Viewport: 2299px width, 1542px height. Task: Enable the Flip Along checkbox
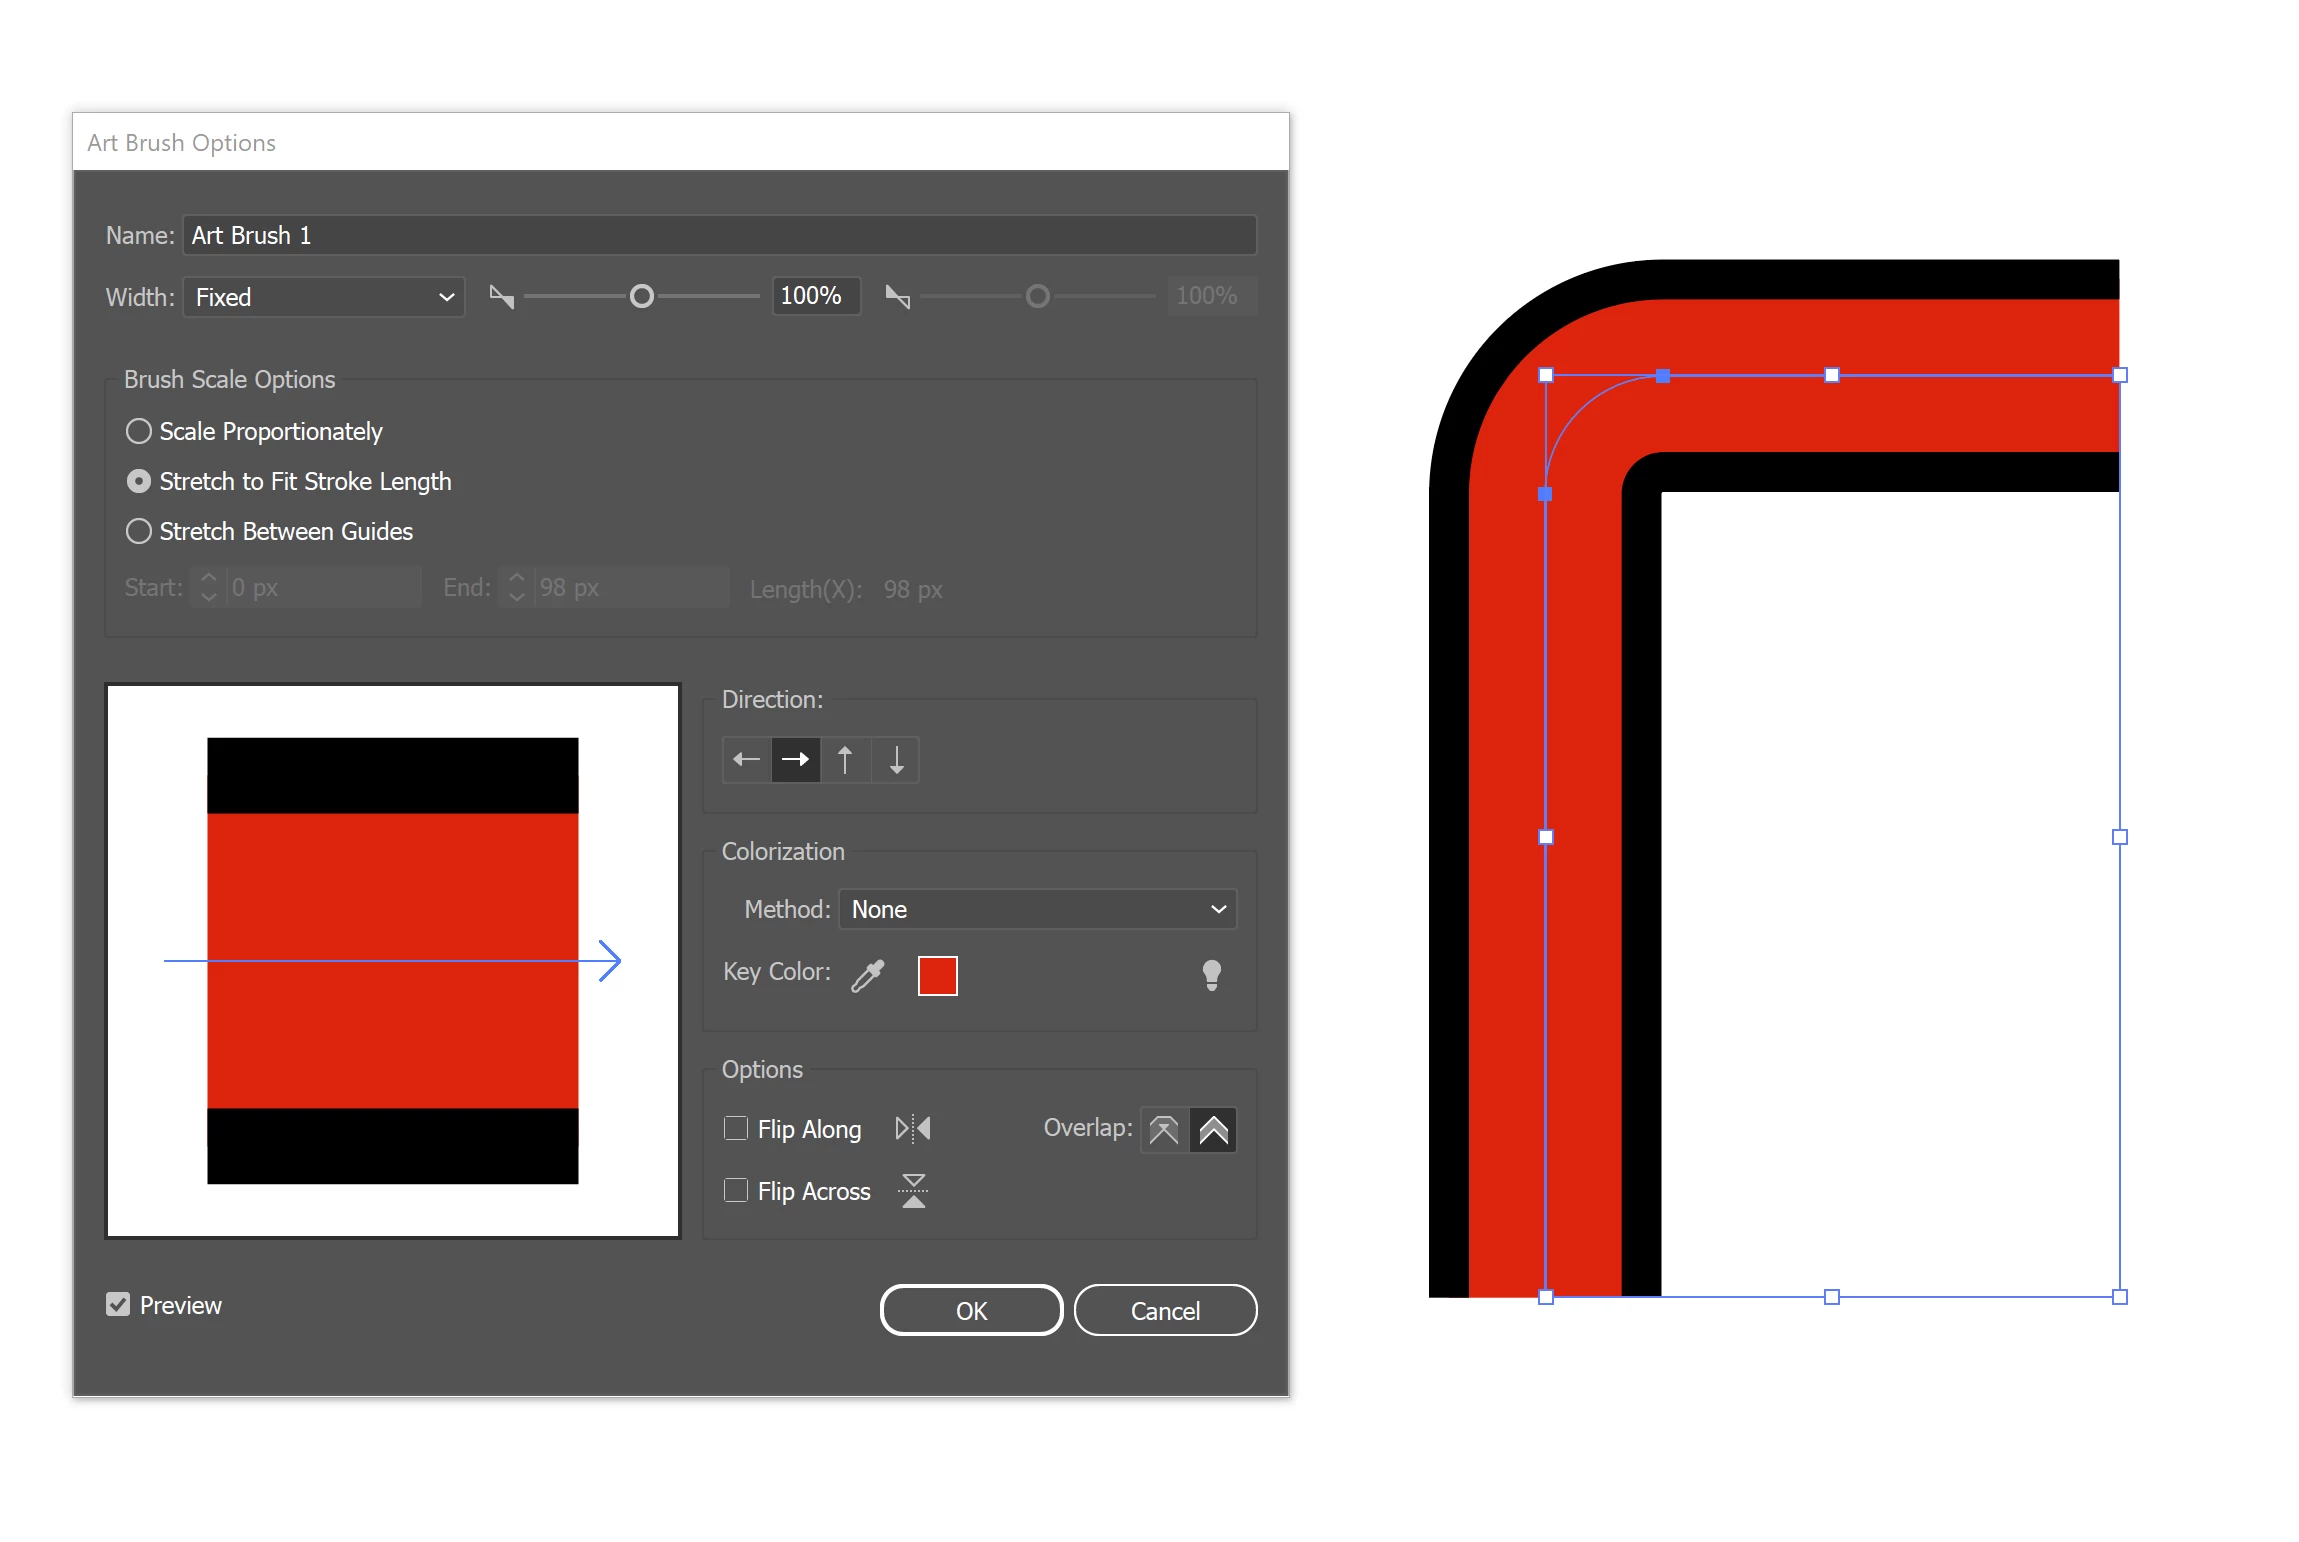[736, 1129]
